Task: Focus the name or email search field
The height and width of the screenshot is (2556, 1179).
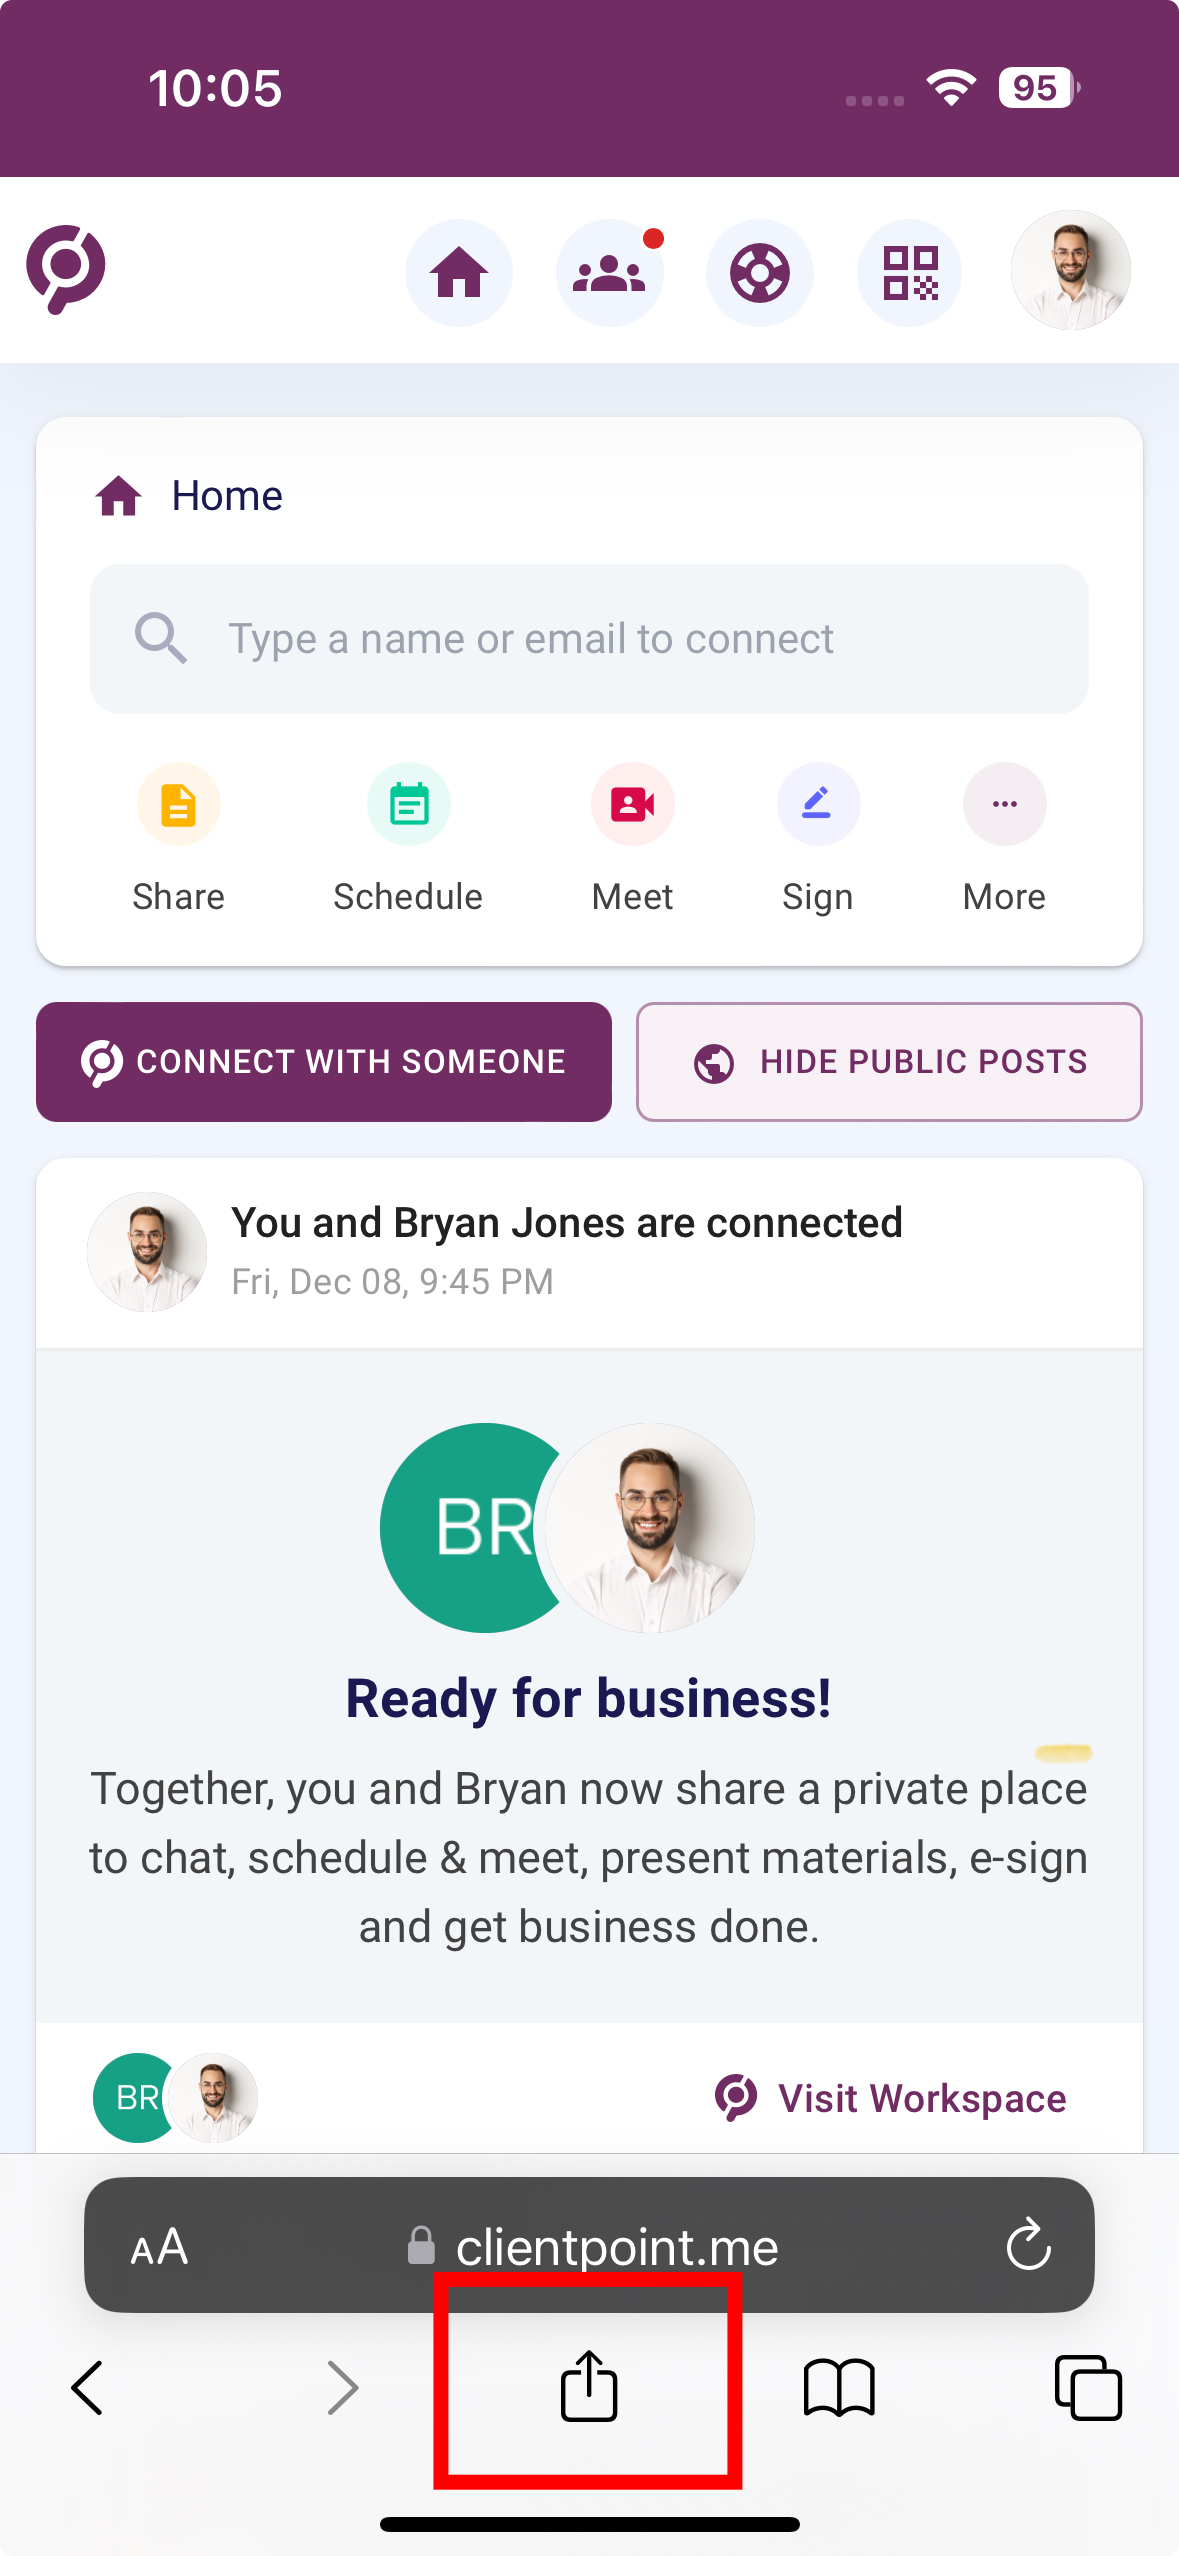Action: point(589,639)
